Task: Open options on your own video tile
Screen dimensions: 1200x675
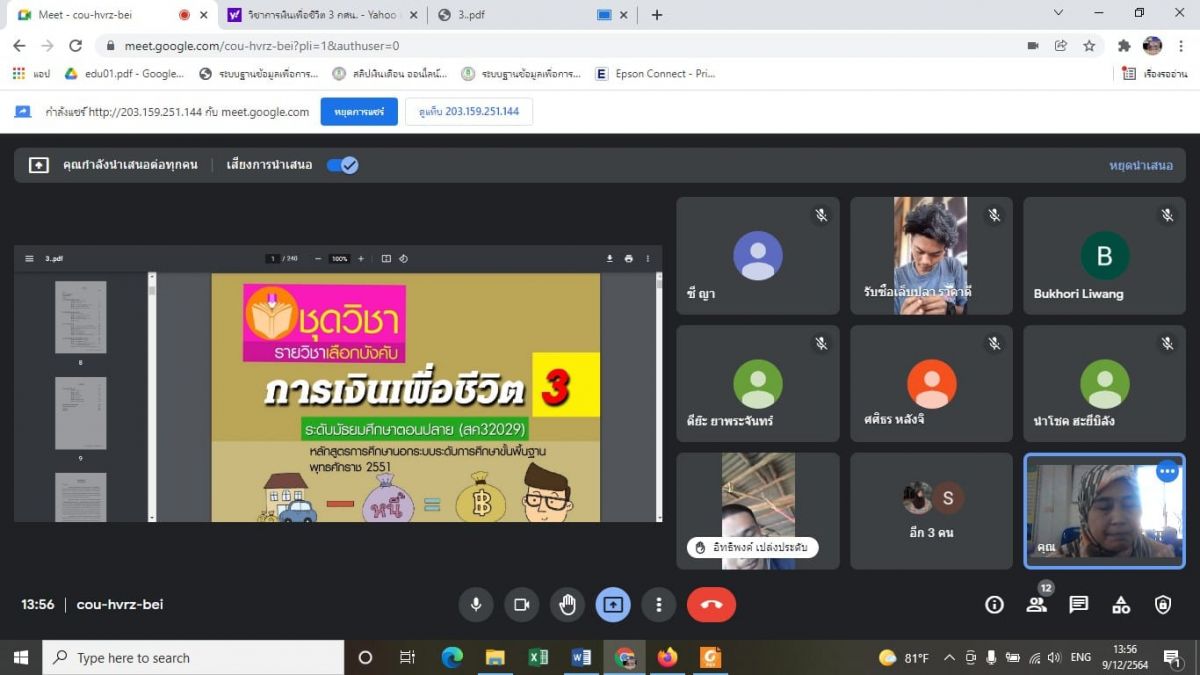Action: point(1167,472)
